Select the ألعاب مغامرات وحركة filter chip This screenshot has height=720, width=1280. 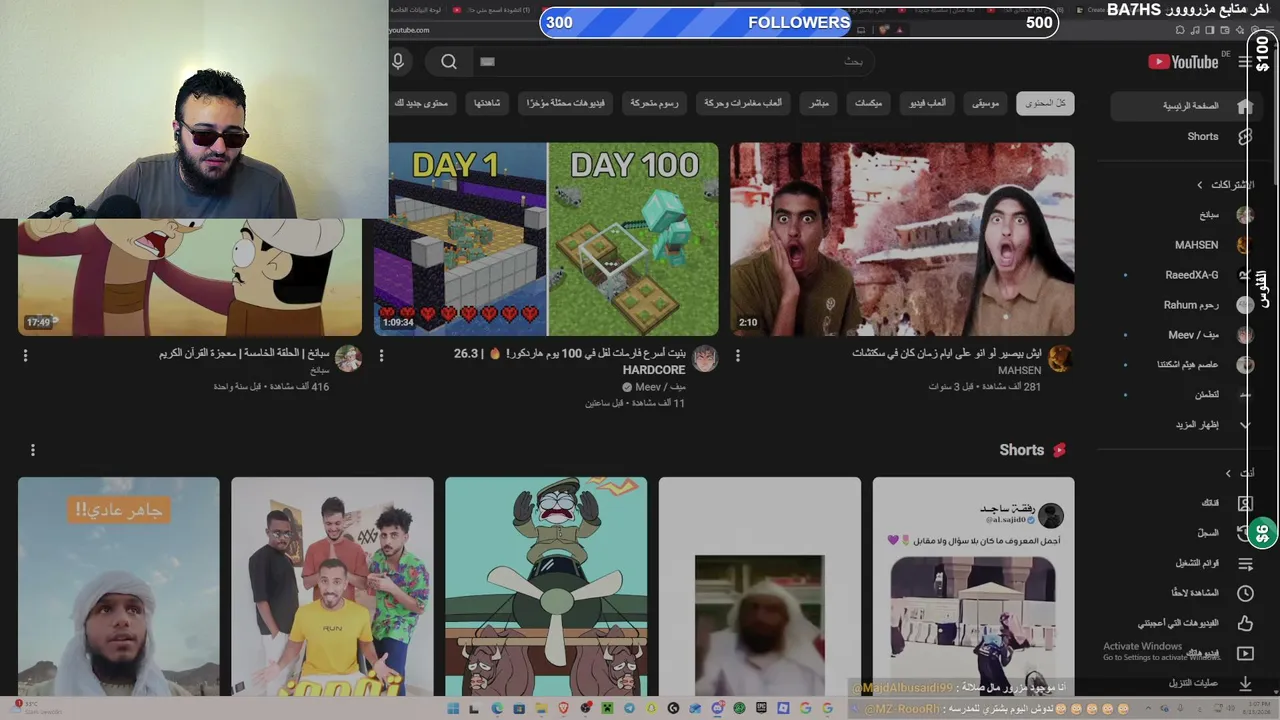pyautogui.click(x=743, y=103)
